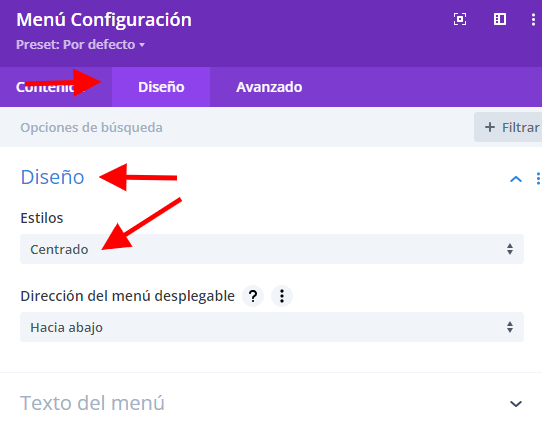Open three-dot menu beside dropdown direction label
Image resolution: width=542 pixels, height=433 pixels.
(282, 296)
